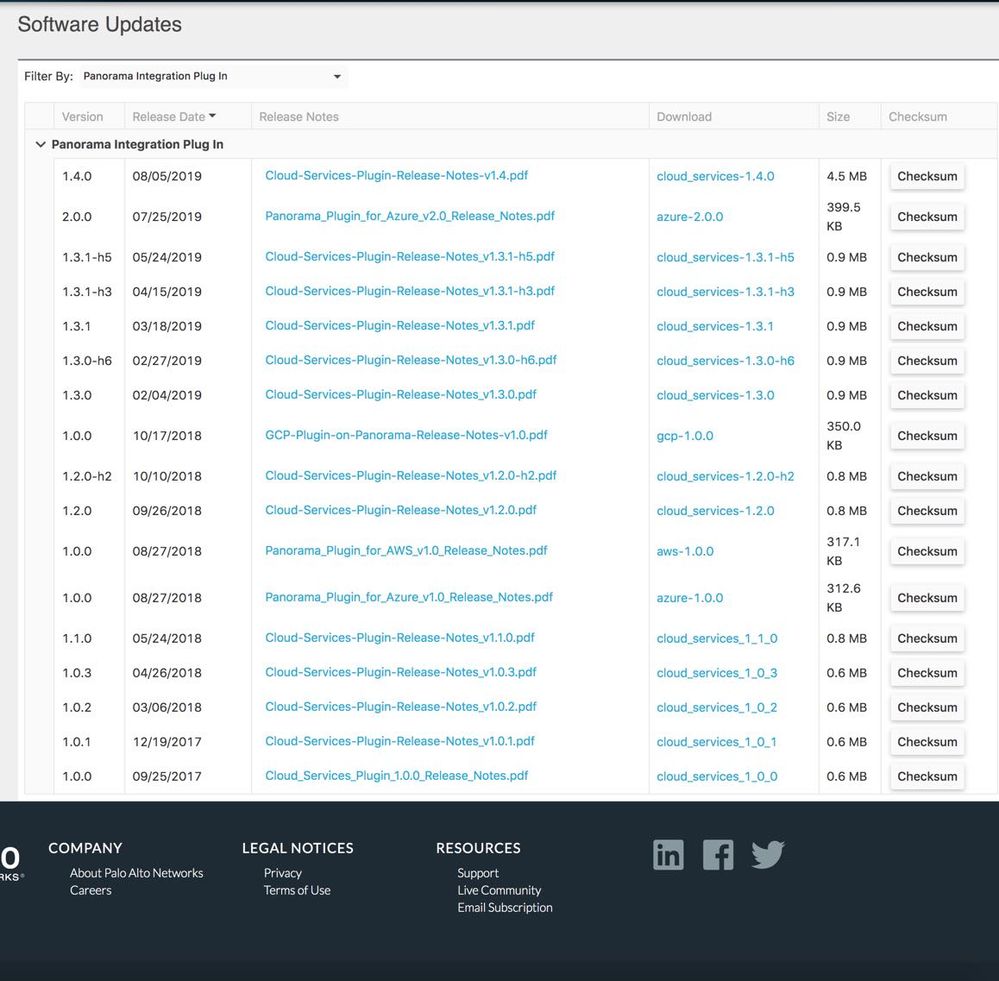Show Checksum for cloud_services_1_0_0
Screen dimensions: 999x981
pos(927,777)
